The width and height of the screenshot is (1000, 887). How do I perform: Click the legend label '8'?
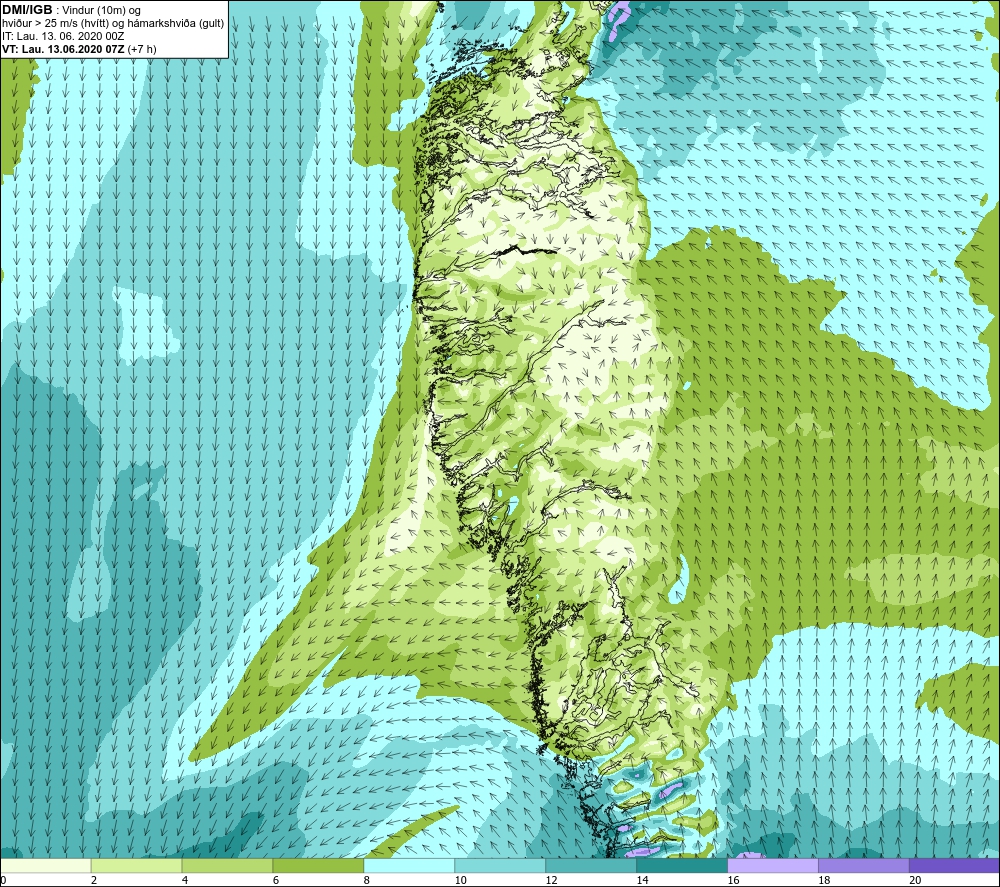click(367, 880)
